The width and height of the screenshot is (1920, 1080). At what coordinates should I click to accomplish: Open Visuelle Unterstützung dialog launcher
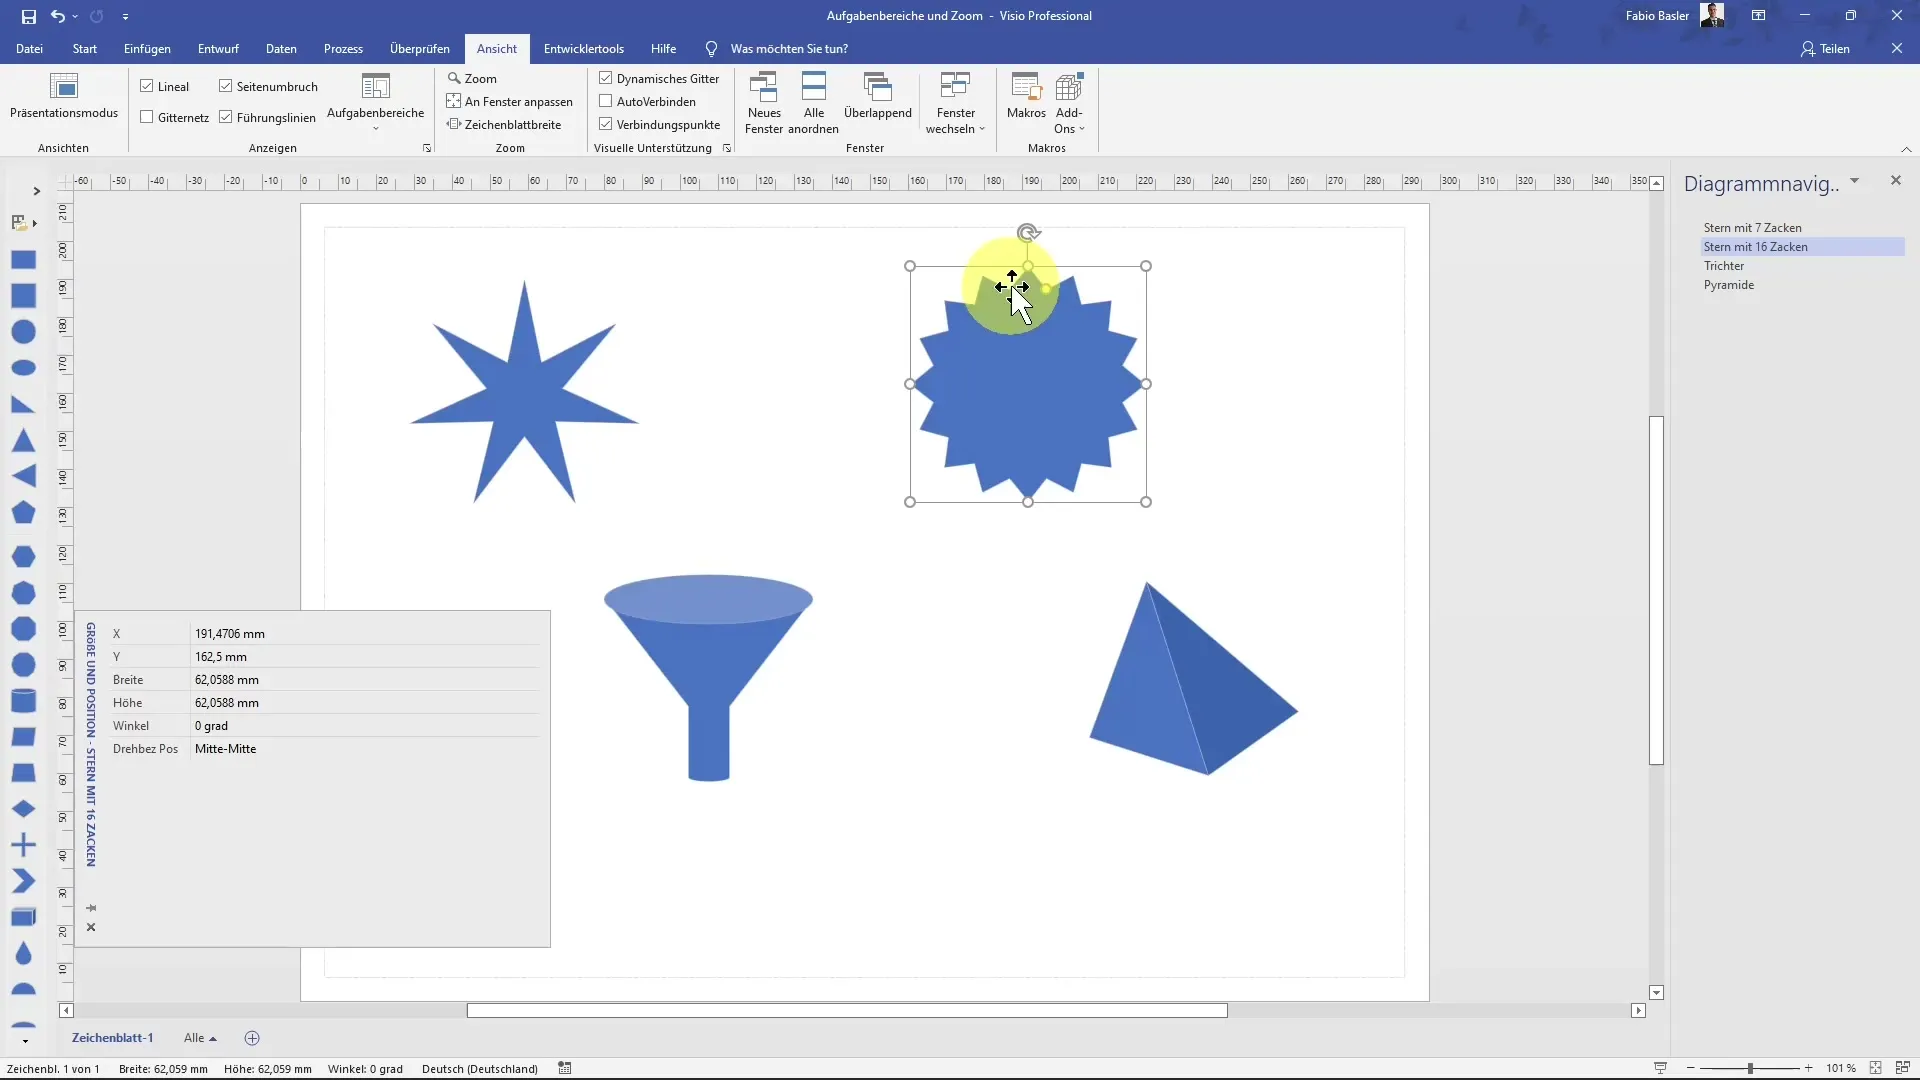tap(727, 148)
